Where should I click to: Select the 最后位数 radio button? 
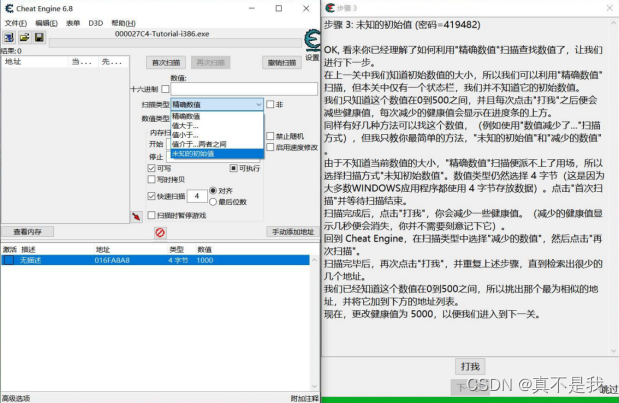point(213,202)
